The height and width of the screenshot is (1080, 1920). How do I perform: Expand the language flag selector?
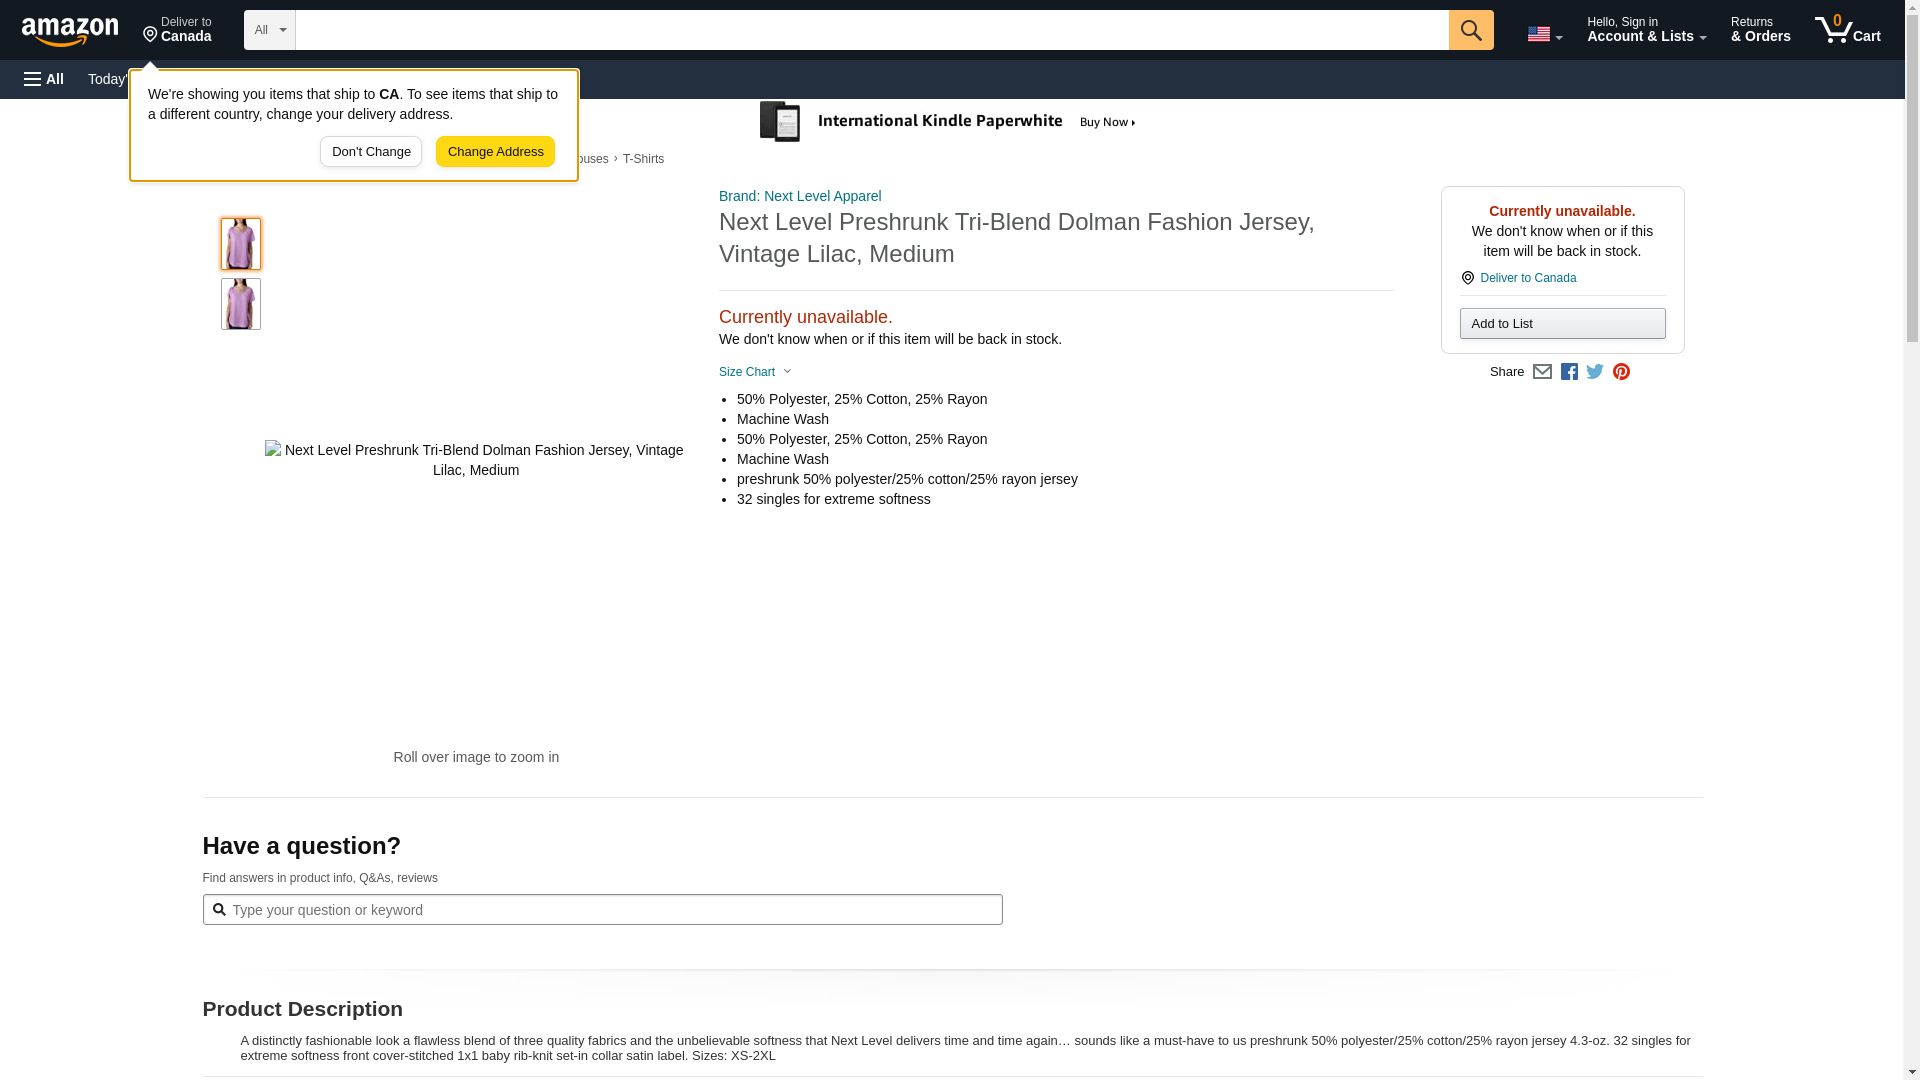point(1544,34)
